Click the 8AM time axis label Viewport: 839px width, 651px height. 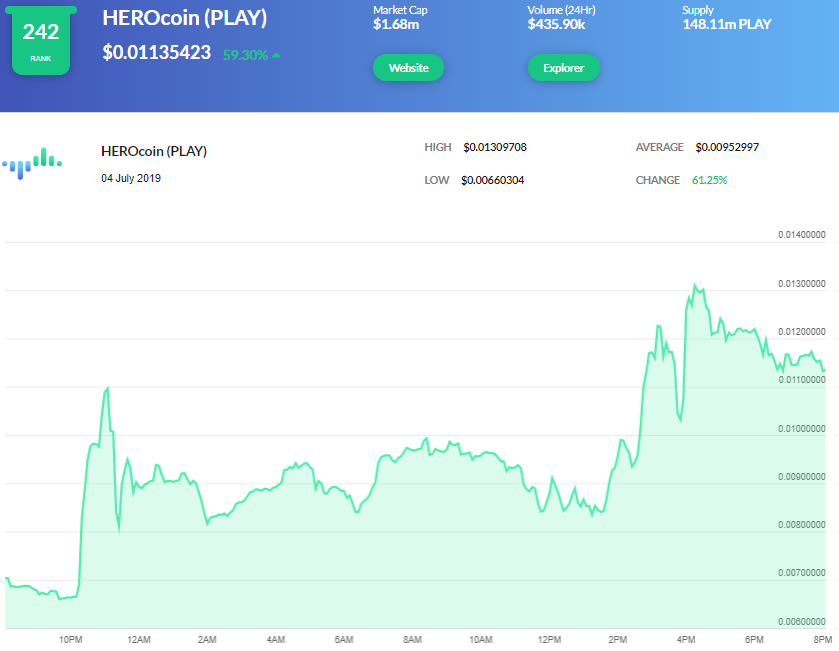(x=413, y=640)
